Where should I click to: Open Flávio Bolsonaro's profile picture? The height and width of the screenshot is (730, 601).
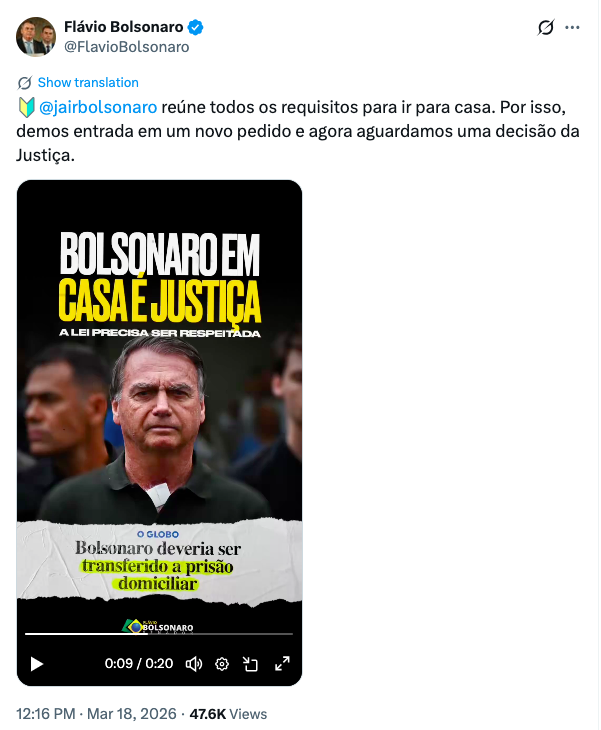(x=36, y=37)
